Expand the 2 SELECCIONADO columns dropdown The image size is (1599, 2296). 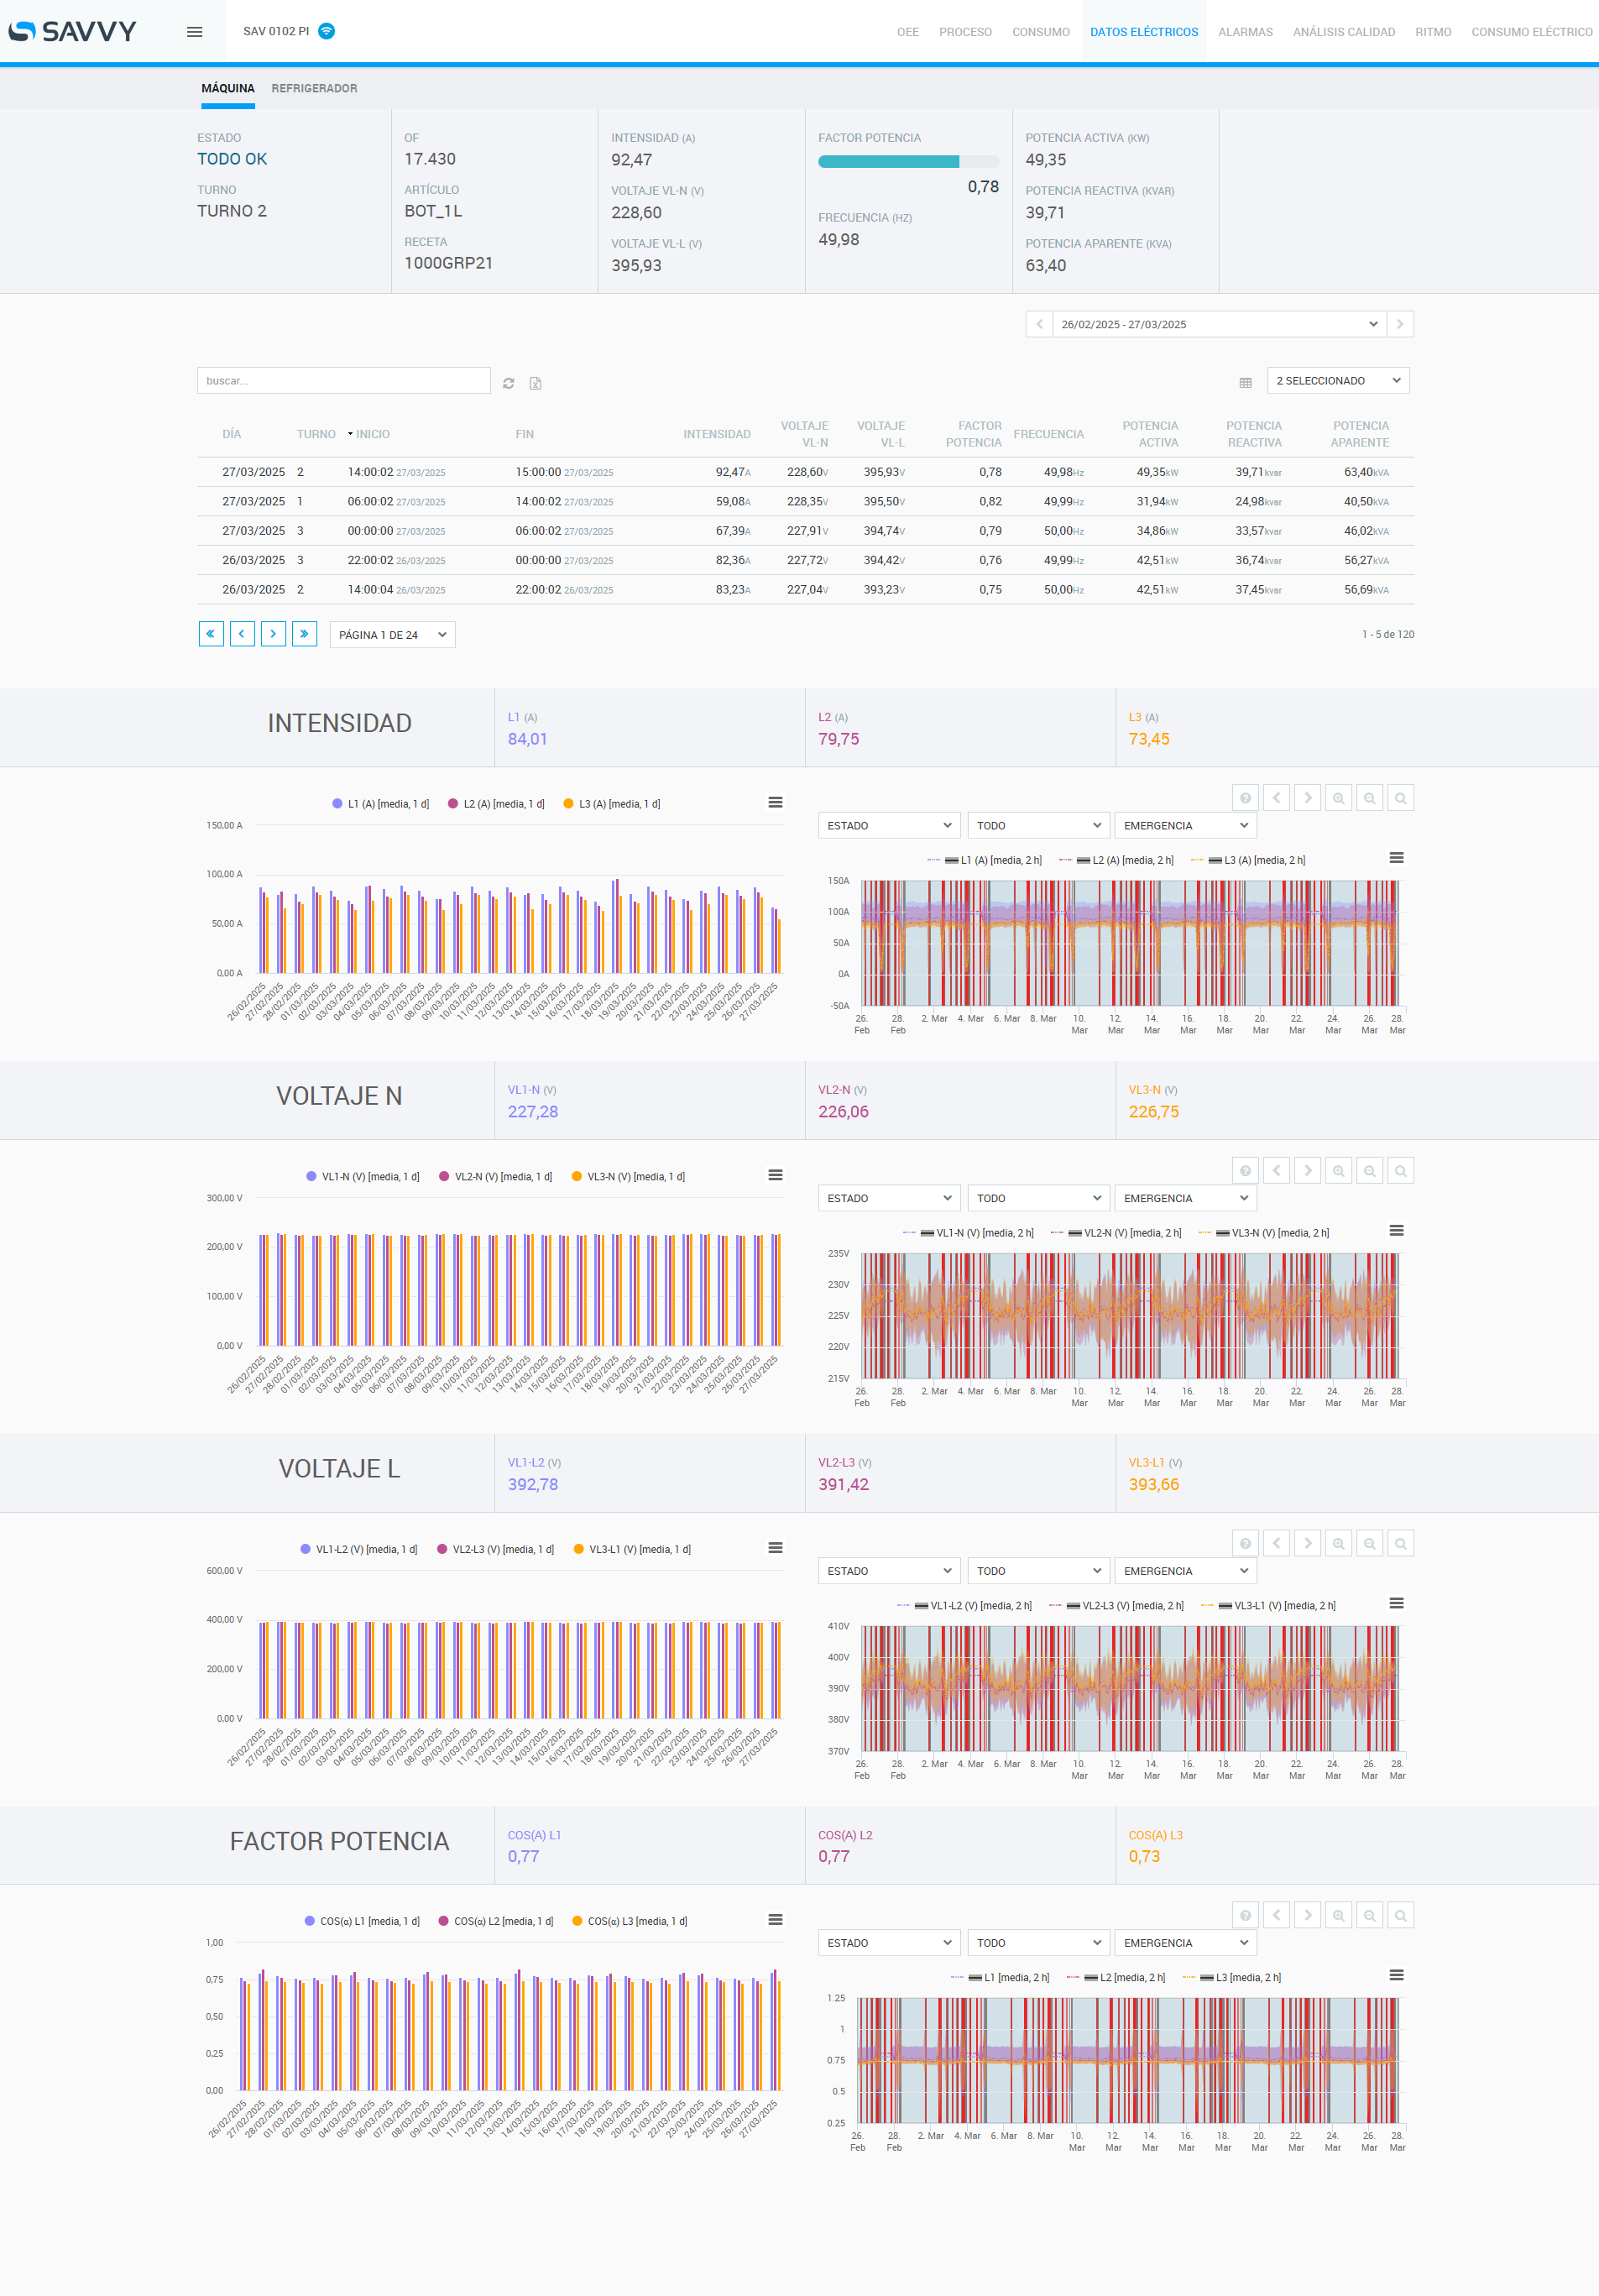click(x=1337, y=381)
